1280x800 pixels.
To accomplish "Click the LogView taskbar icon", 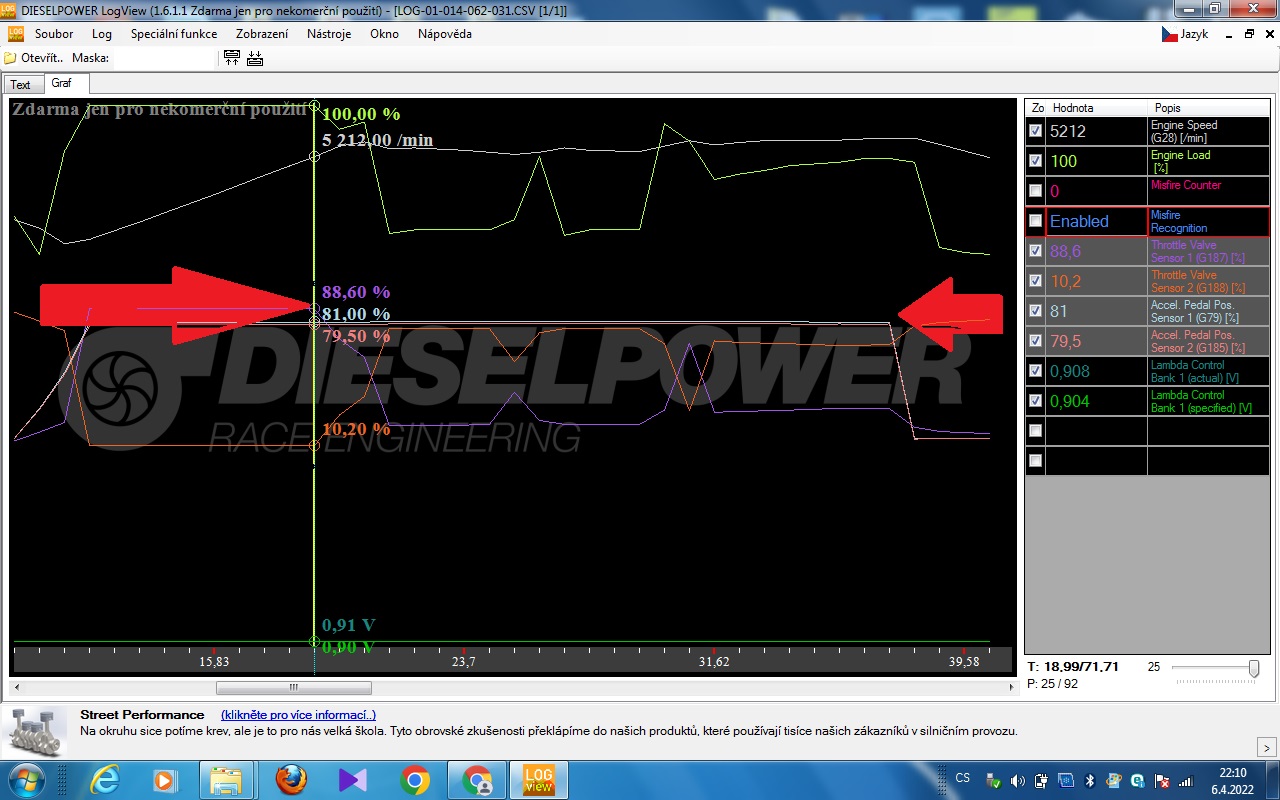I will (538, 780).
